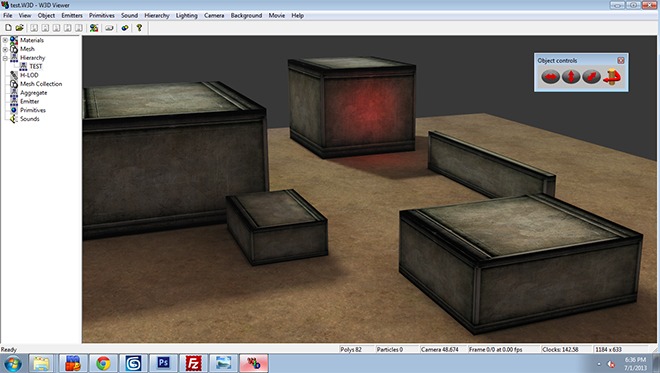
Task: Open the Hierarchy menu
Action: pos(157,16)
